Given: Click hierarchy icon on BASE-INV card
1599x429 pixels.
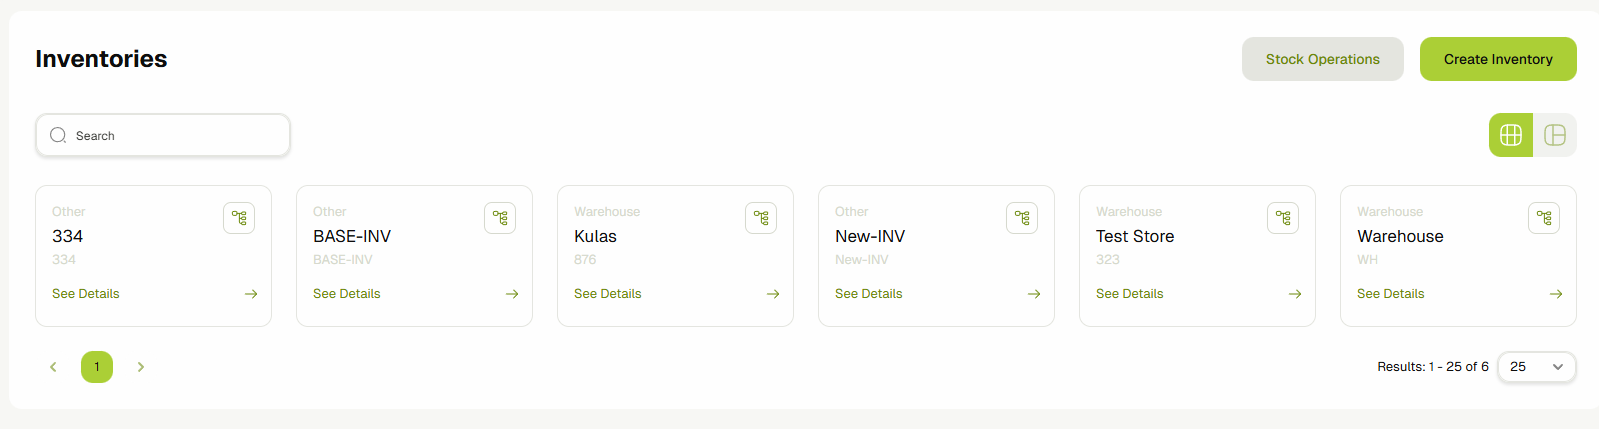Looking at the screenshot, I should (500, 218).
